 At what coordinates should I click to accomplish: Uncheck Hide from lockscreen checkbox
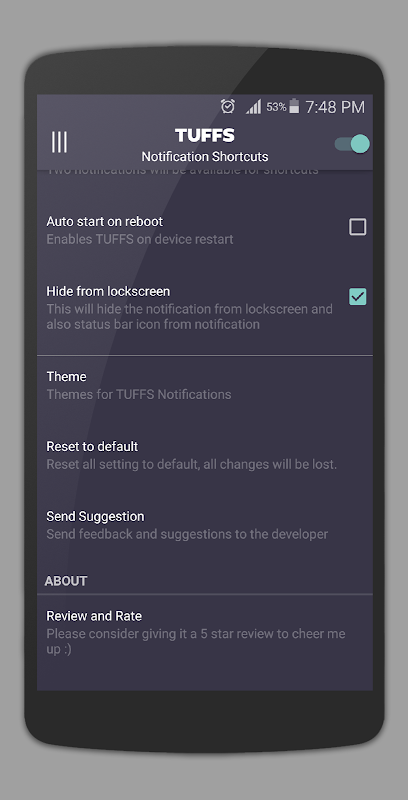pos(358,296)
